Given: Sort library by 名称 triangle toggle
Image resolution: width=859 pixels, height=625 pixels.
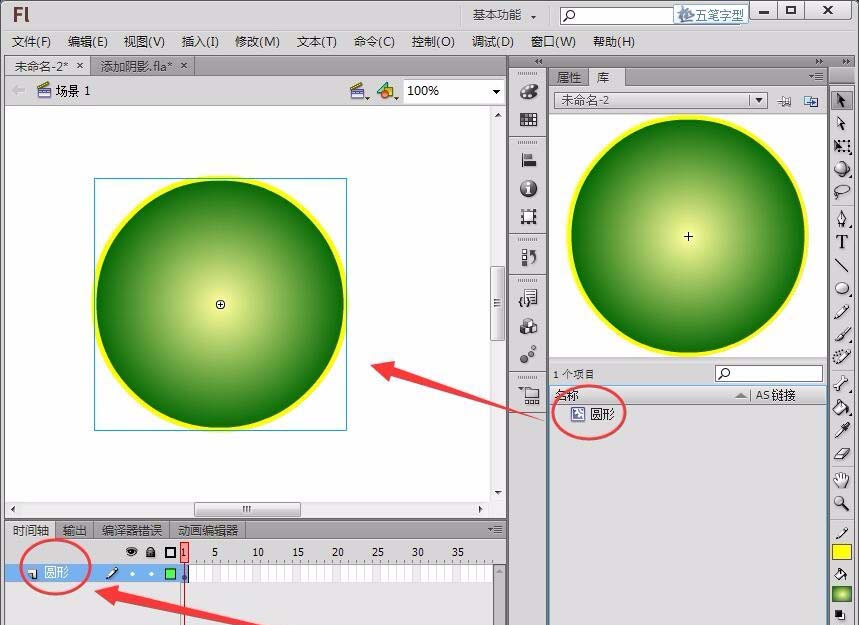Looking at the screenshot, I should [x=741, y=395].
